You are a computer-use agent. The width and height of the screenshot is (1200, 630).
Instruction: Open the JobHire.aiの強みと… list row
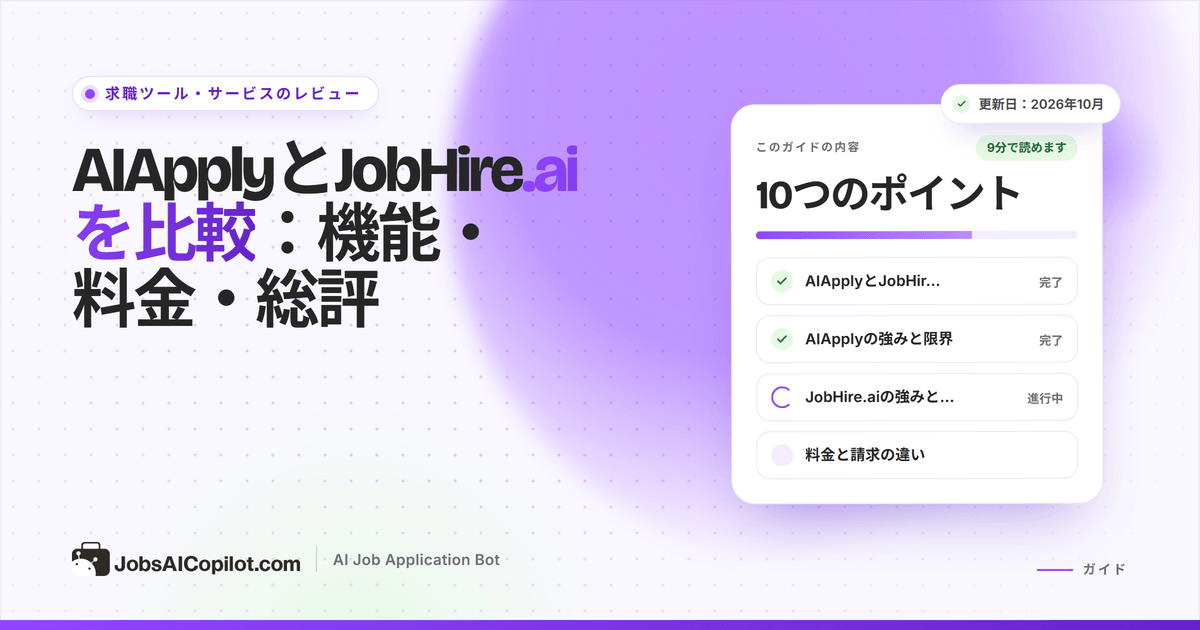coord(917,397)
